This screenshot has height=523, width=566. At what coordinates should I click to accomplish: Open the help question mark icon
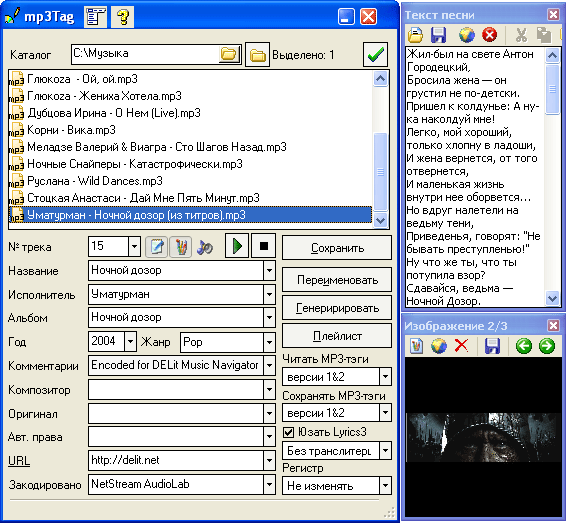point(123,17)
